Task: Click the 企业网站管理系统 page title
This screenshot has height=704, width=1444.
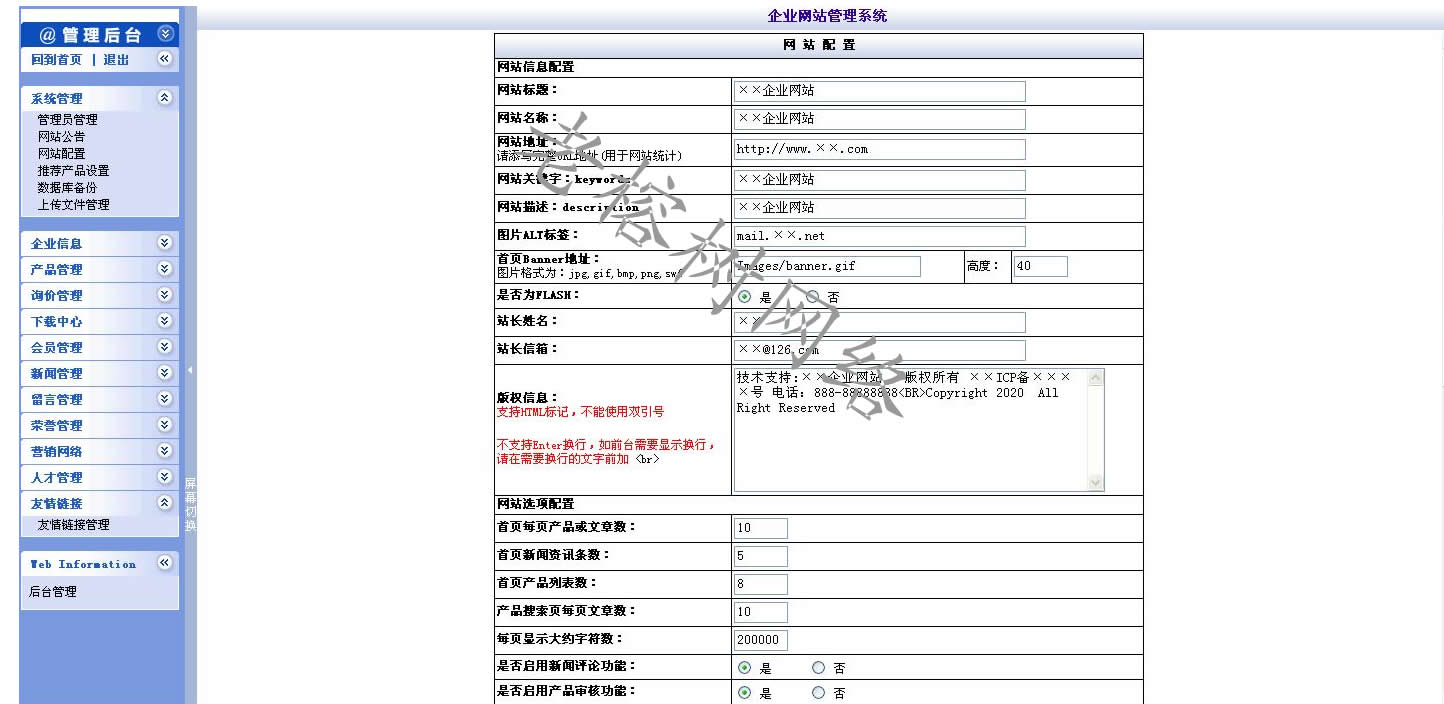Action: [827, 15]
